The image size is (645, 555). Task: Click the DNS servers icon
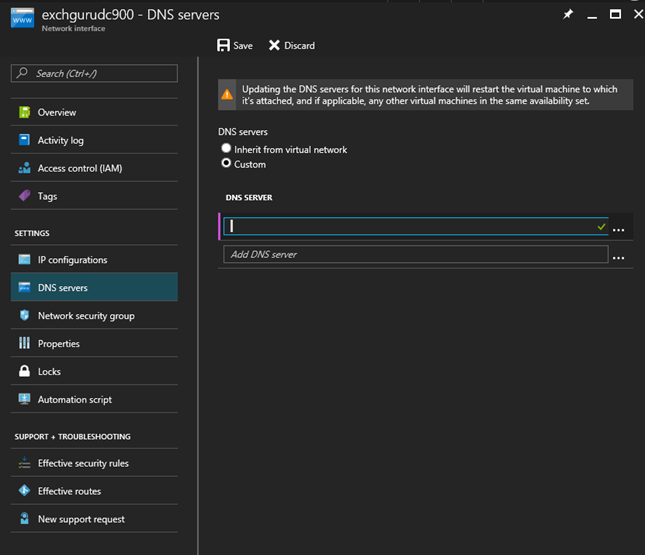pos(24,287)
